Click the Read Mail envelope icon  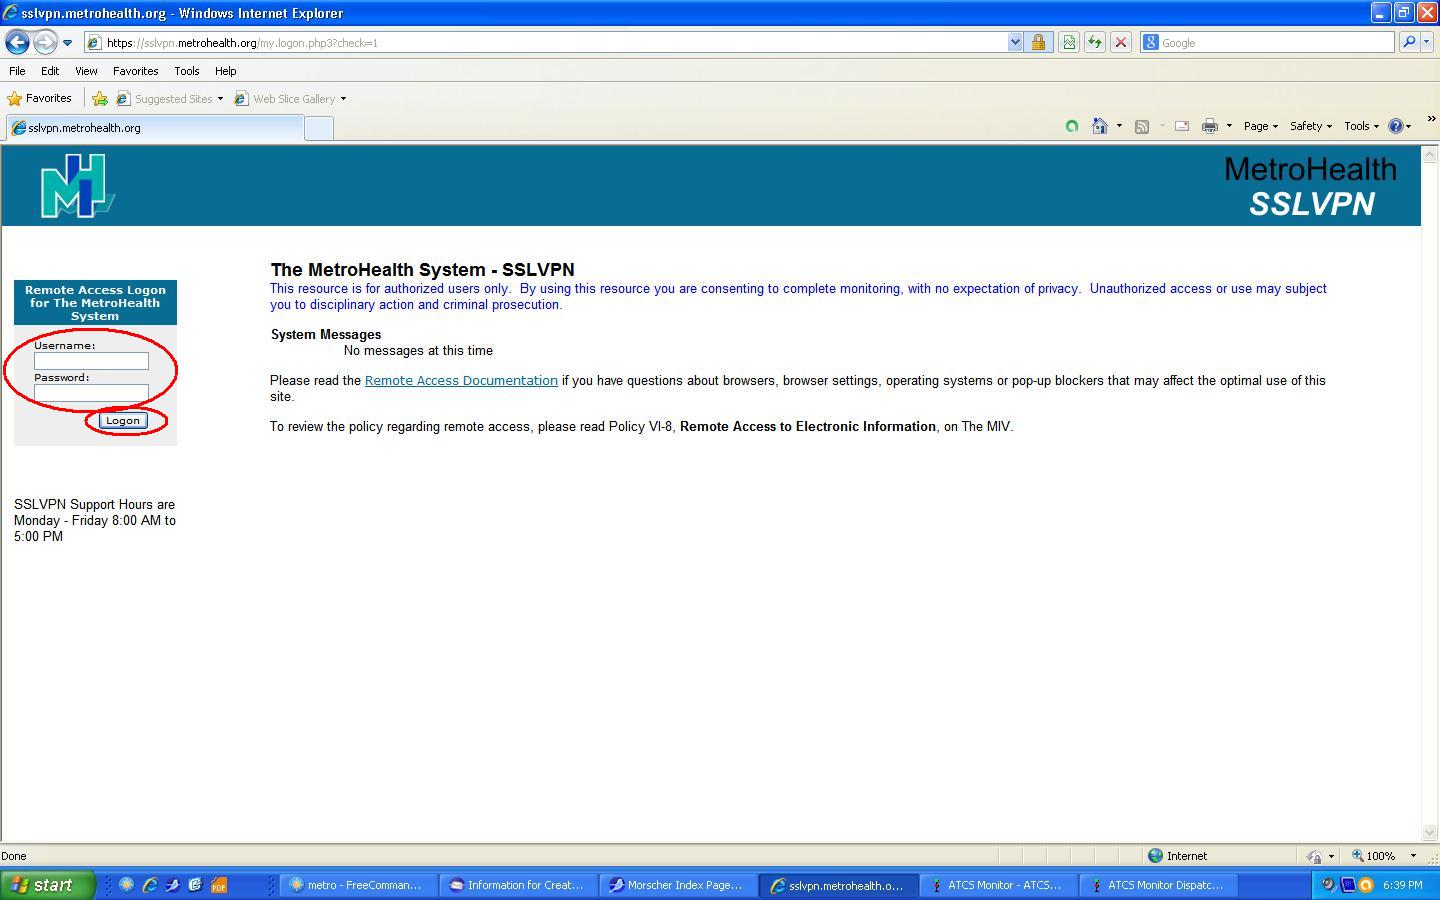pos(1181,126)
